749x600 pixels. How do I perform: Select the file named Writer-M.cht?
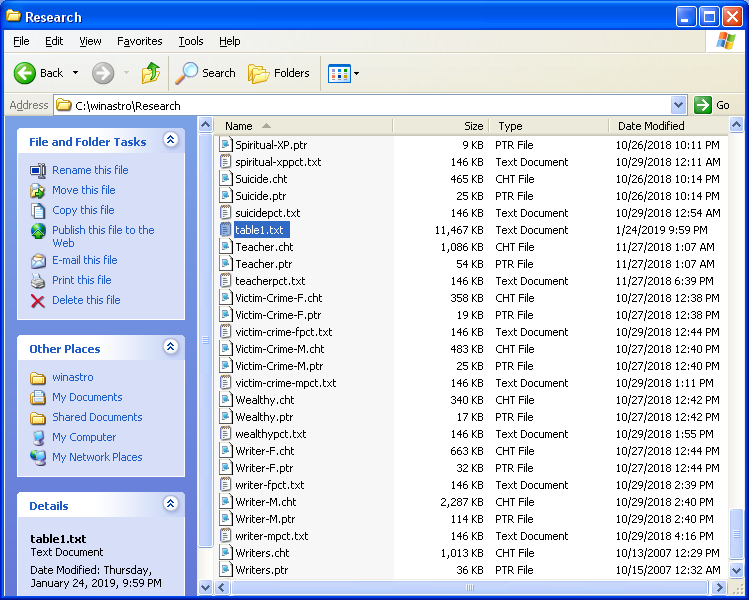tap(266, 502)
